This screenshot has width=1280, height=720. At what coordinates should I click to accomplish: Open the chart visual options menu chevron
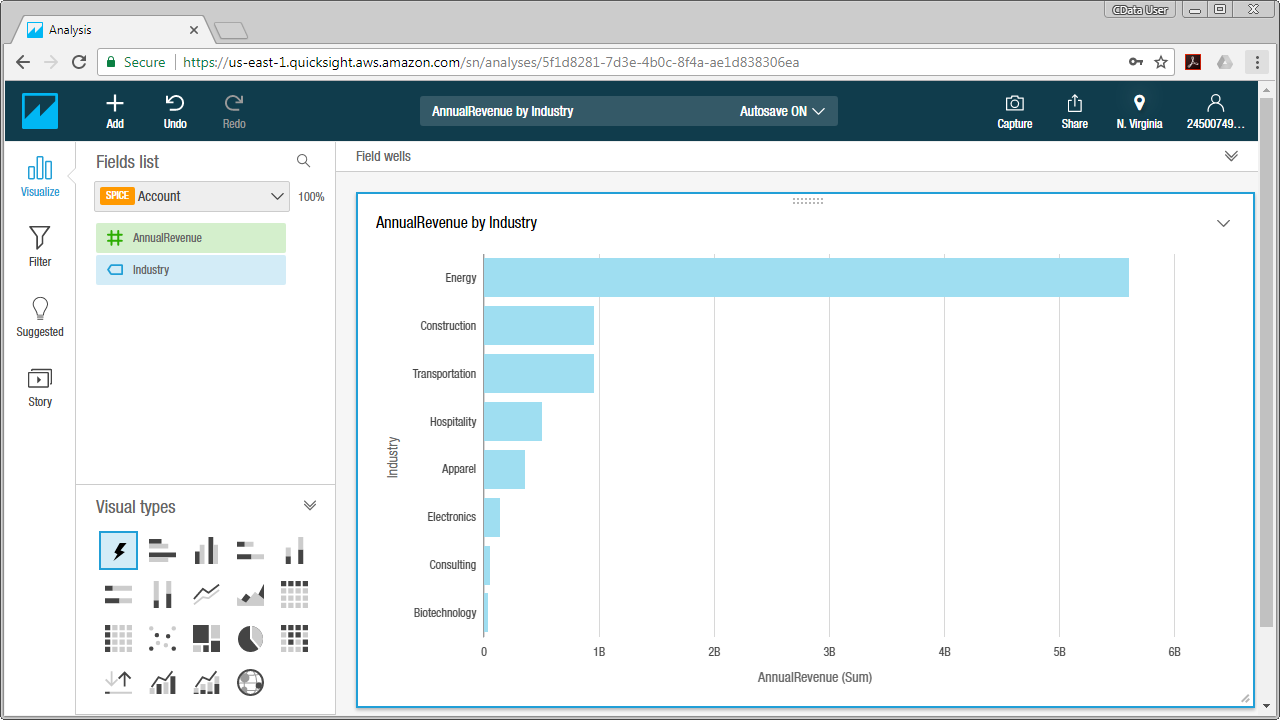tap(1223, 223)
